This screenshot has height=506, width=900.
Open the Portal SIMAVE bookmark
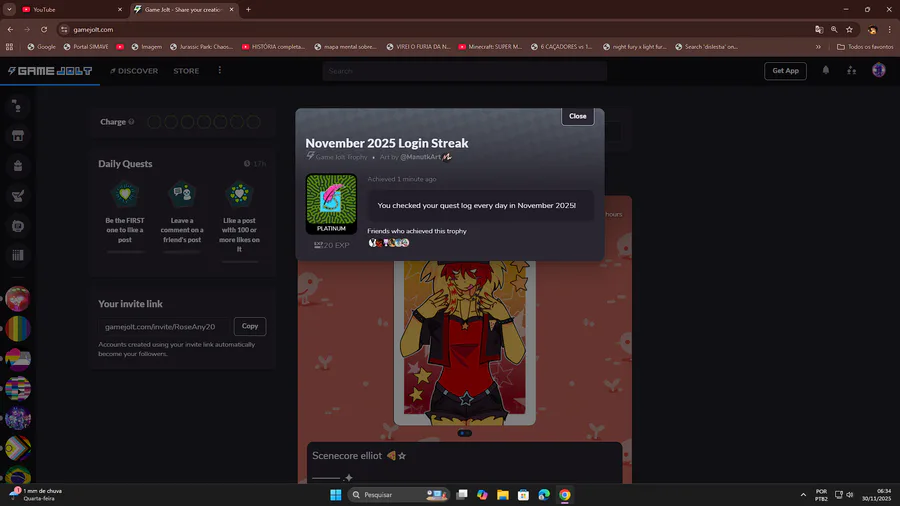point(86,46)
